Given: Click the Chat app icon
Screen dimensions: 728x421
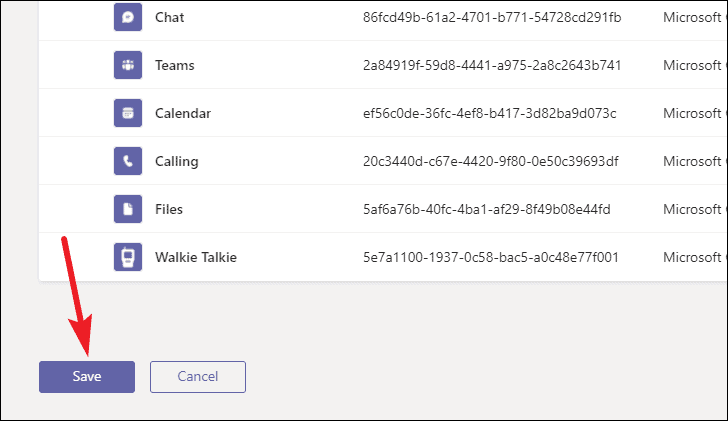Looking at the screenshot, I should [128, 18].
